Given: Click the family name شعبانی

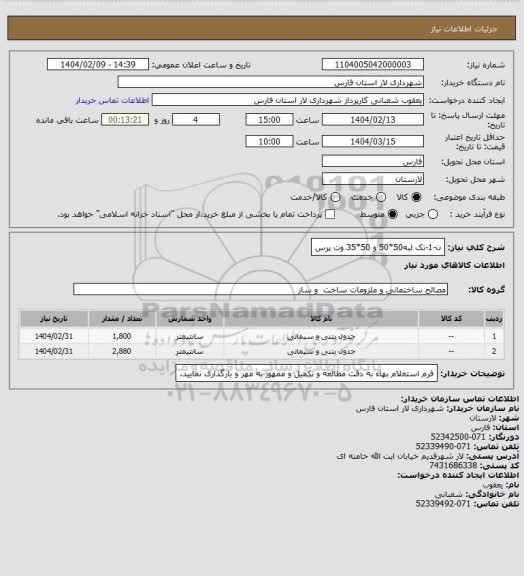Looking at the screenshot, I should click(x=449, y=494).
